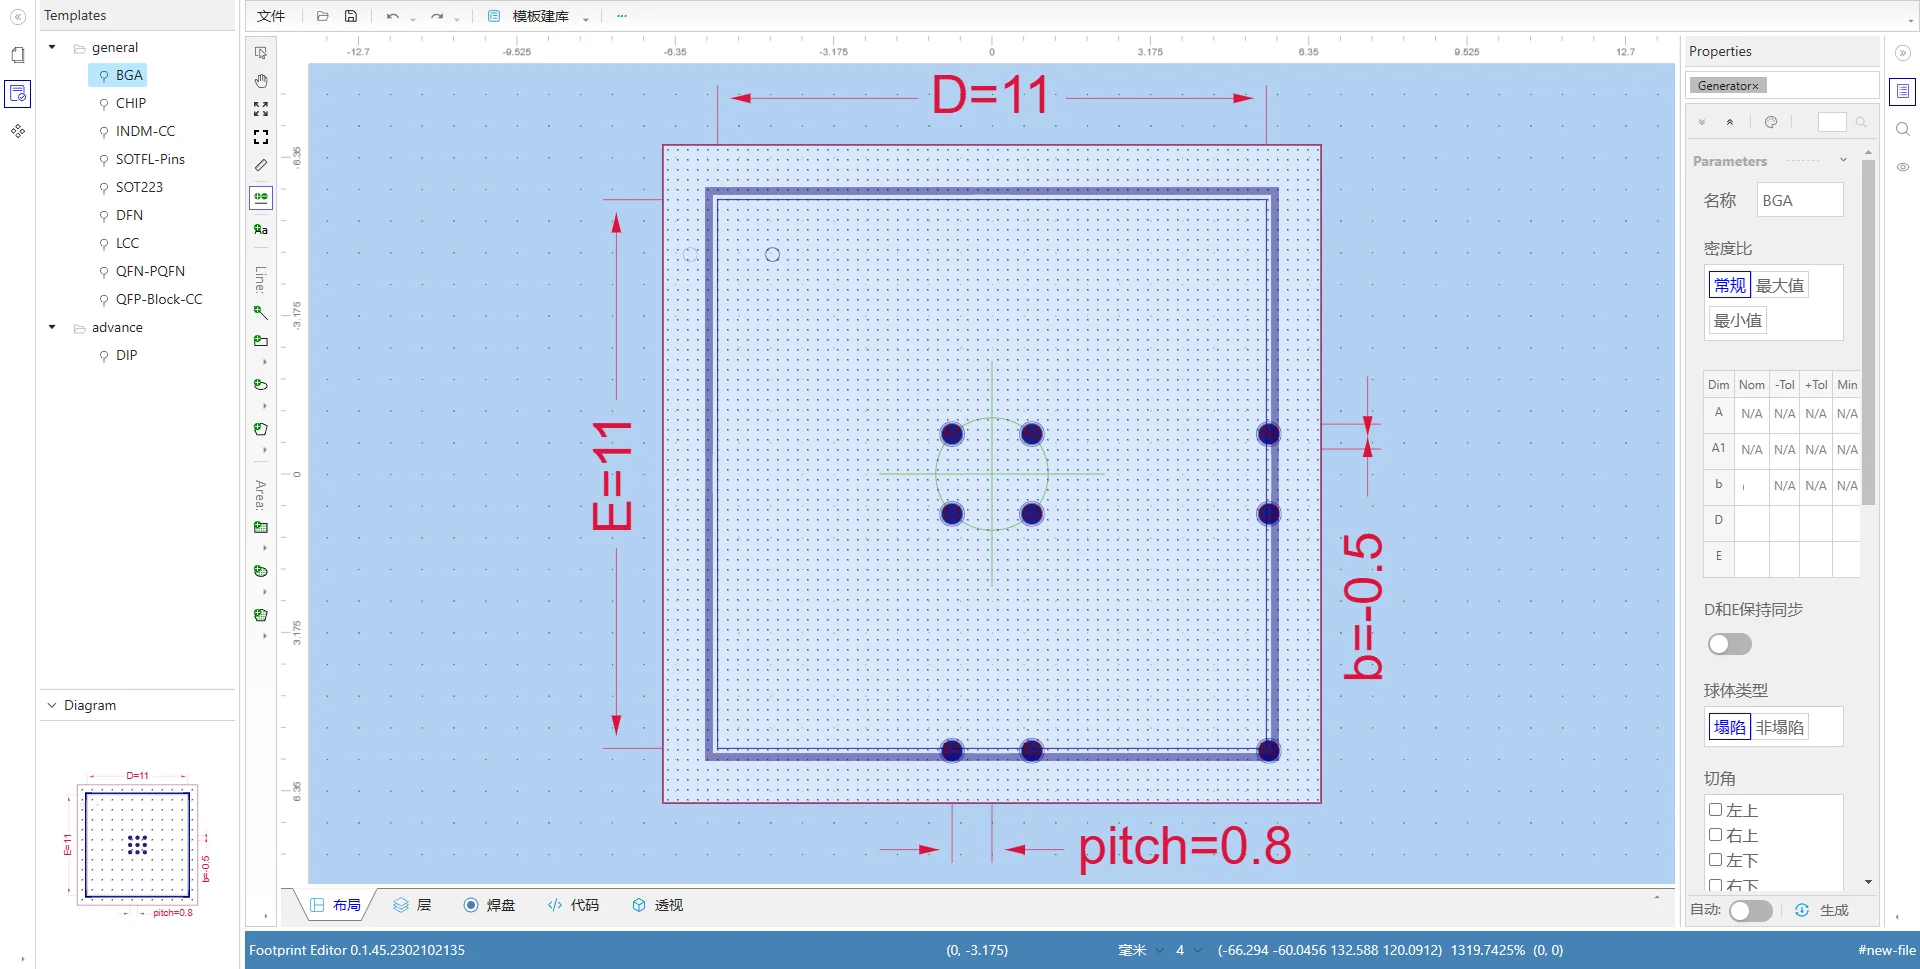Image resolution: width=1920 pixels, height=969 pixels.
Task: Open file with the folder icon
Action: point(322,16)
